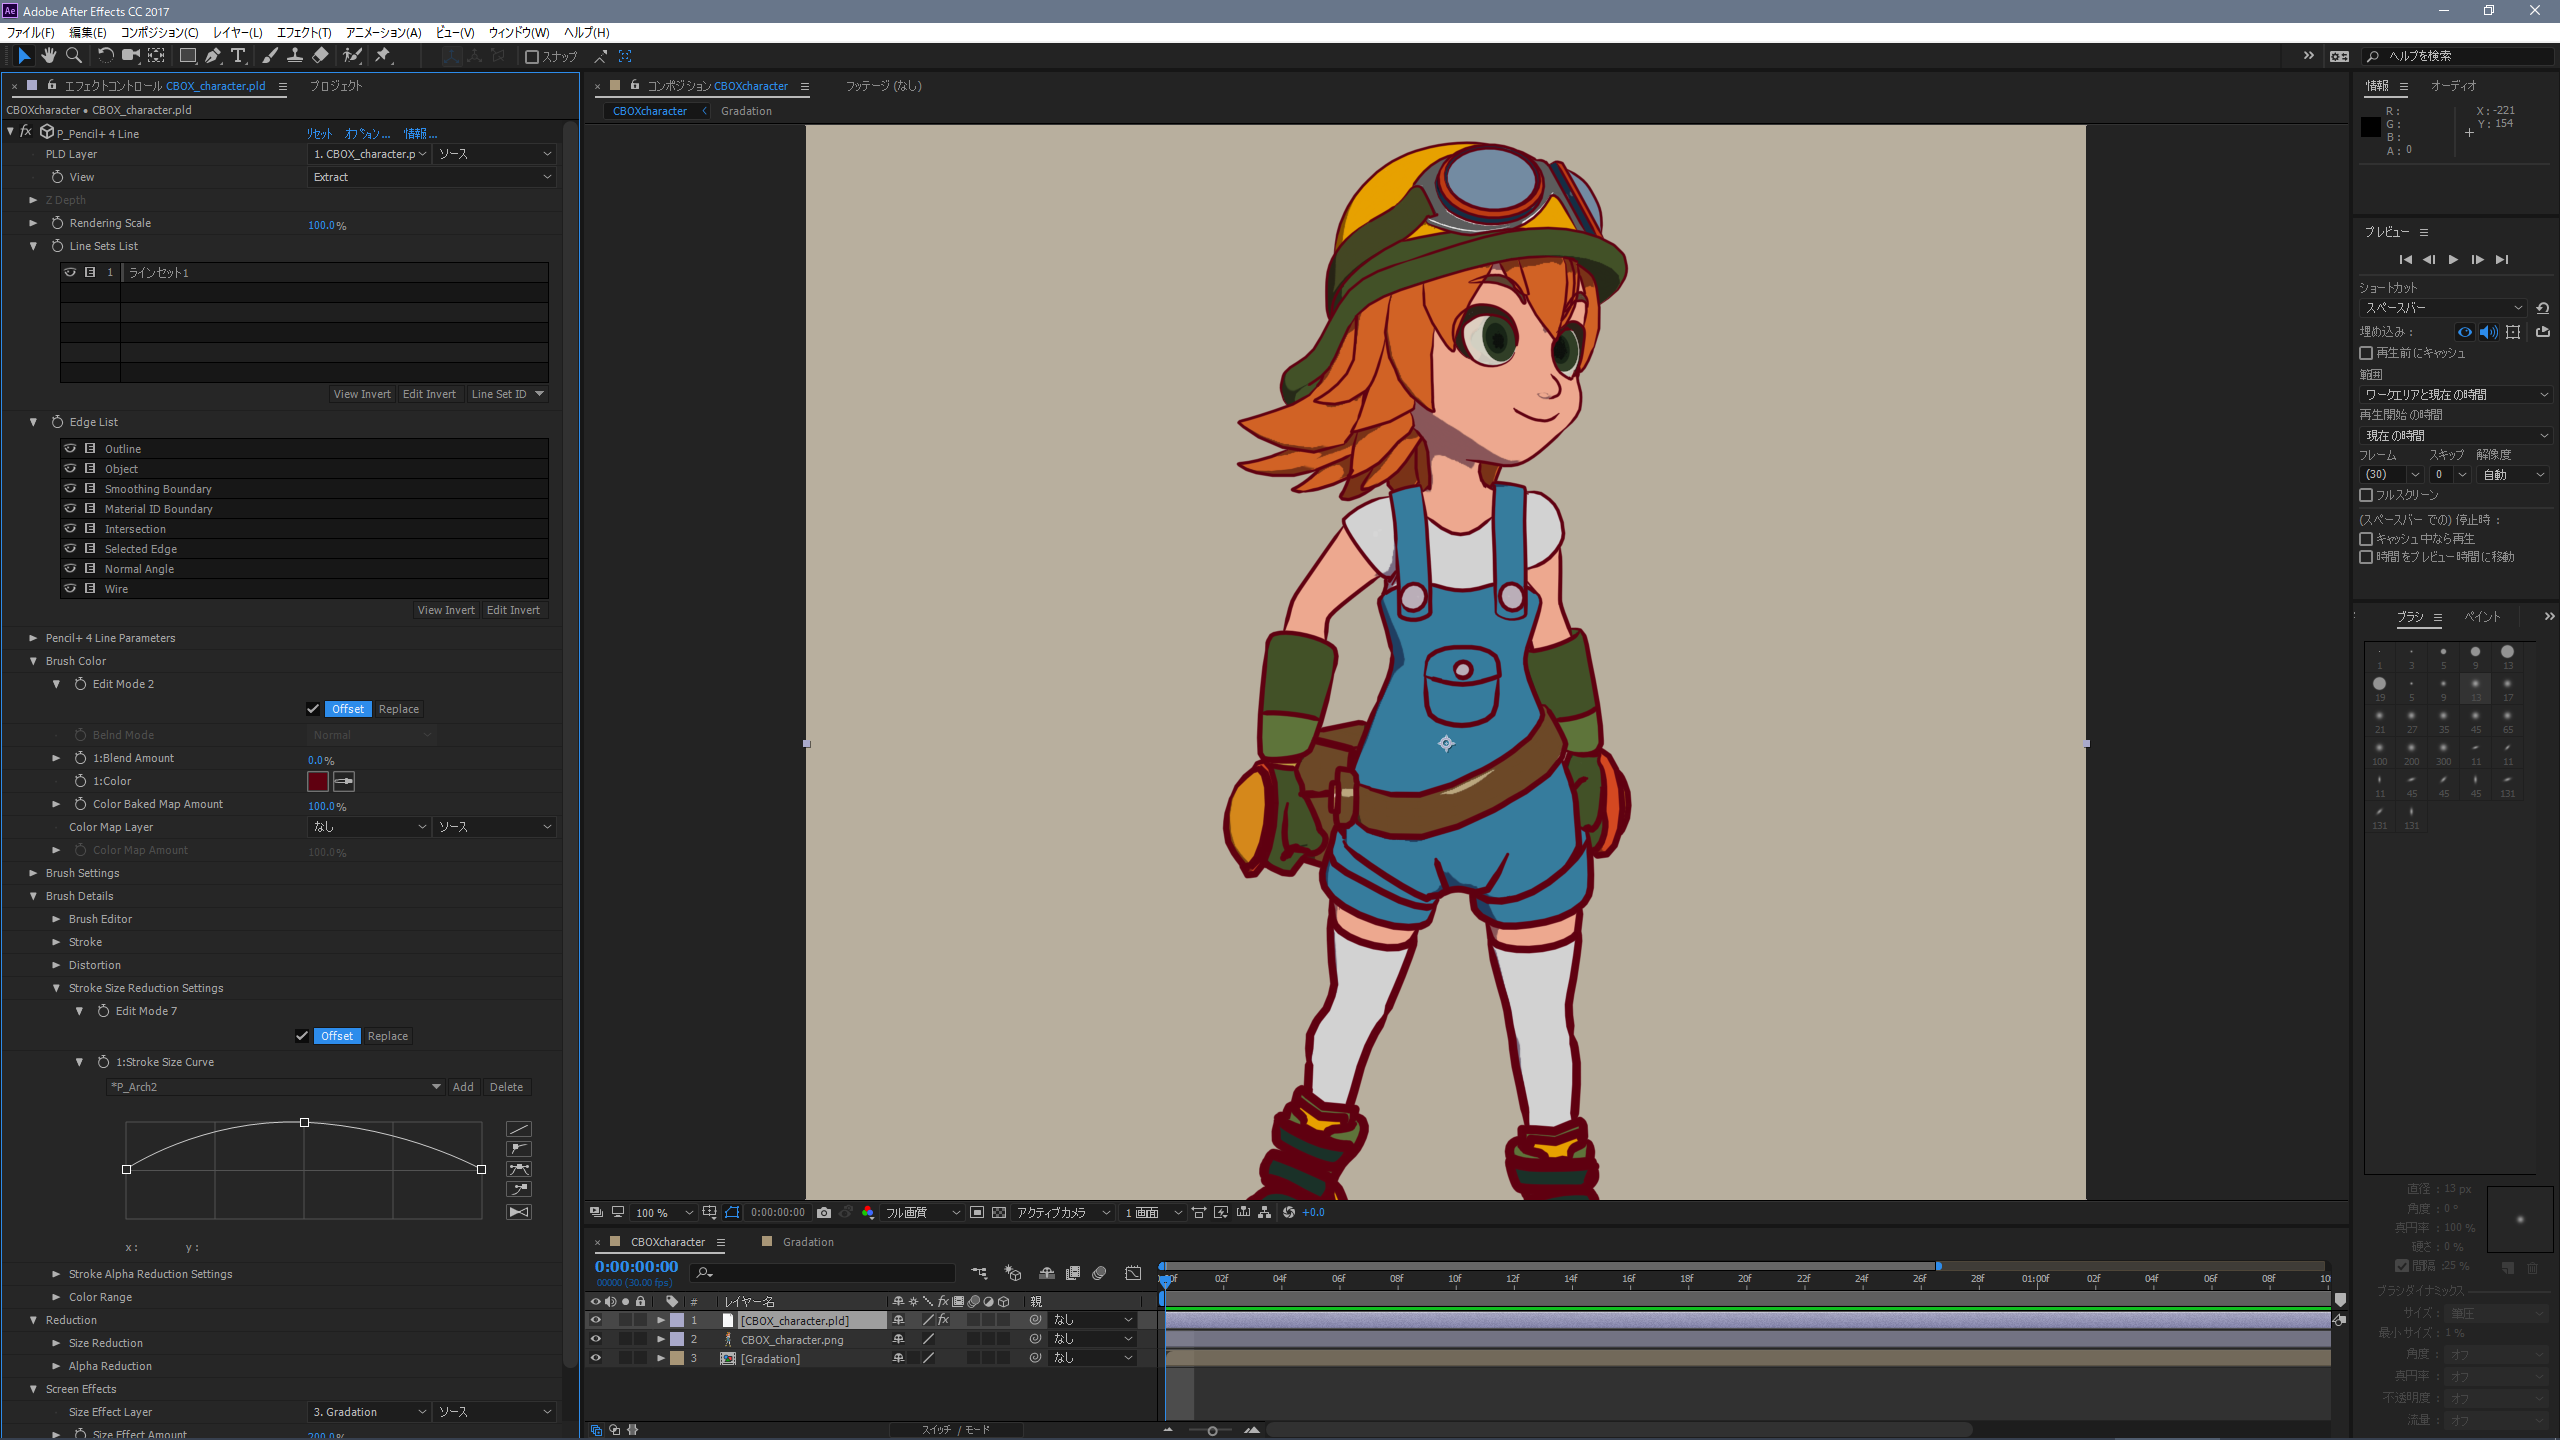
Task: Open the PLD Layer dropdown
Action: point(370,154)
